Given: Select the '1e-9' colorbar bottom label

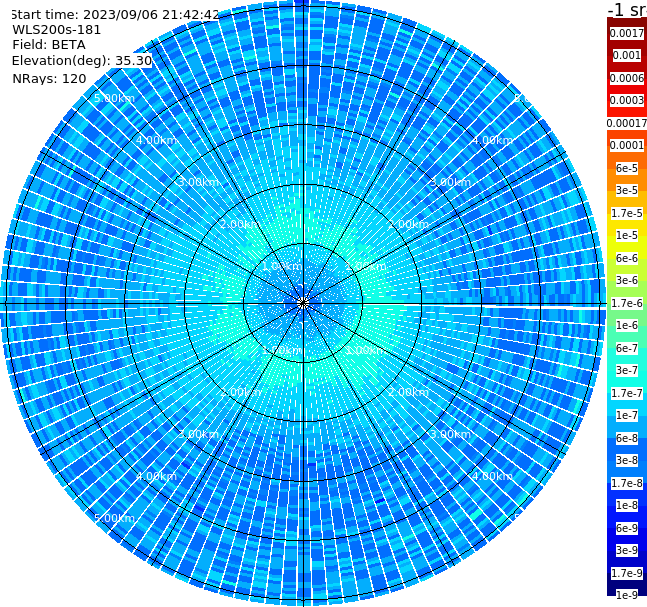Looking at the screenshot, I should click(x=627, y=595).
